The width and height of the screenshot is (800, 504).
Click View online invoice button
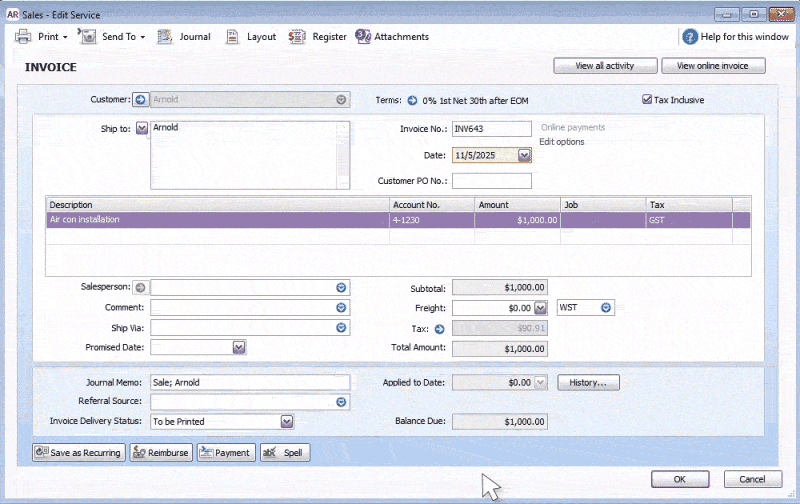[713, 66]
